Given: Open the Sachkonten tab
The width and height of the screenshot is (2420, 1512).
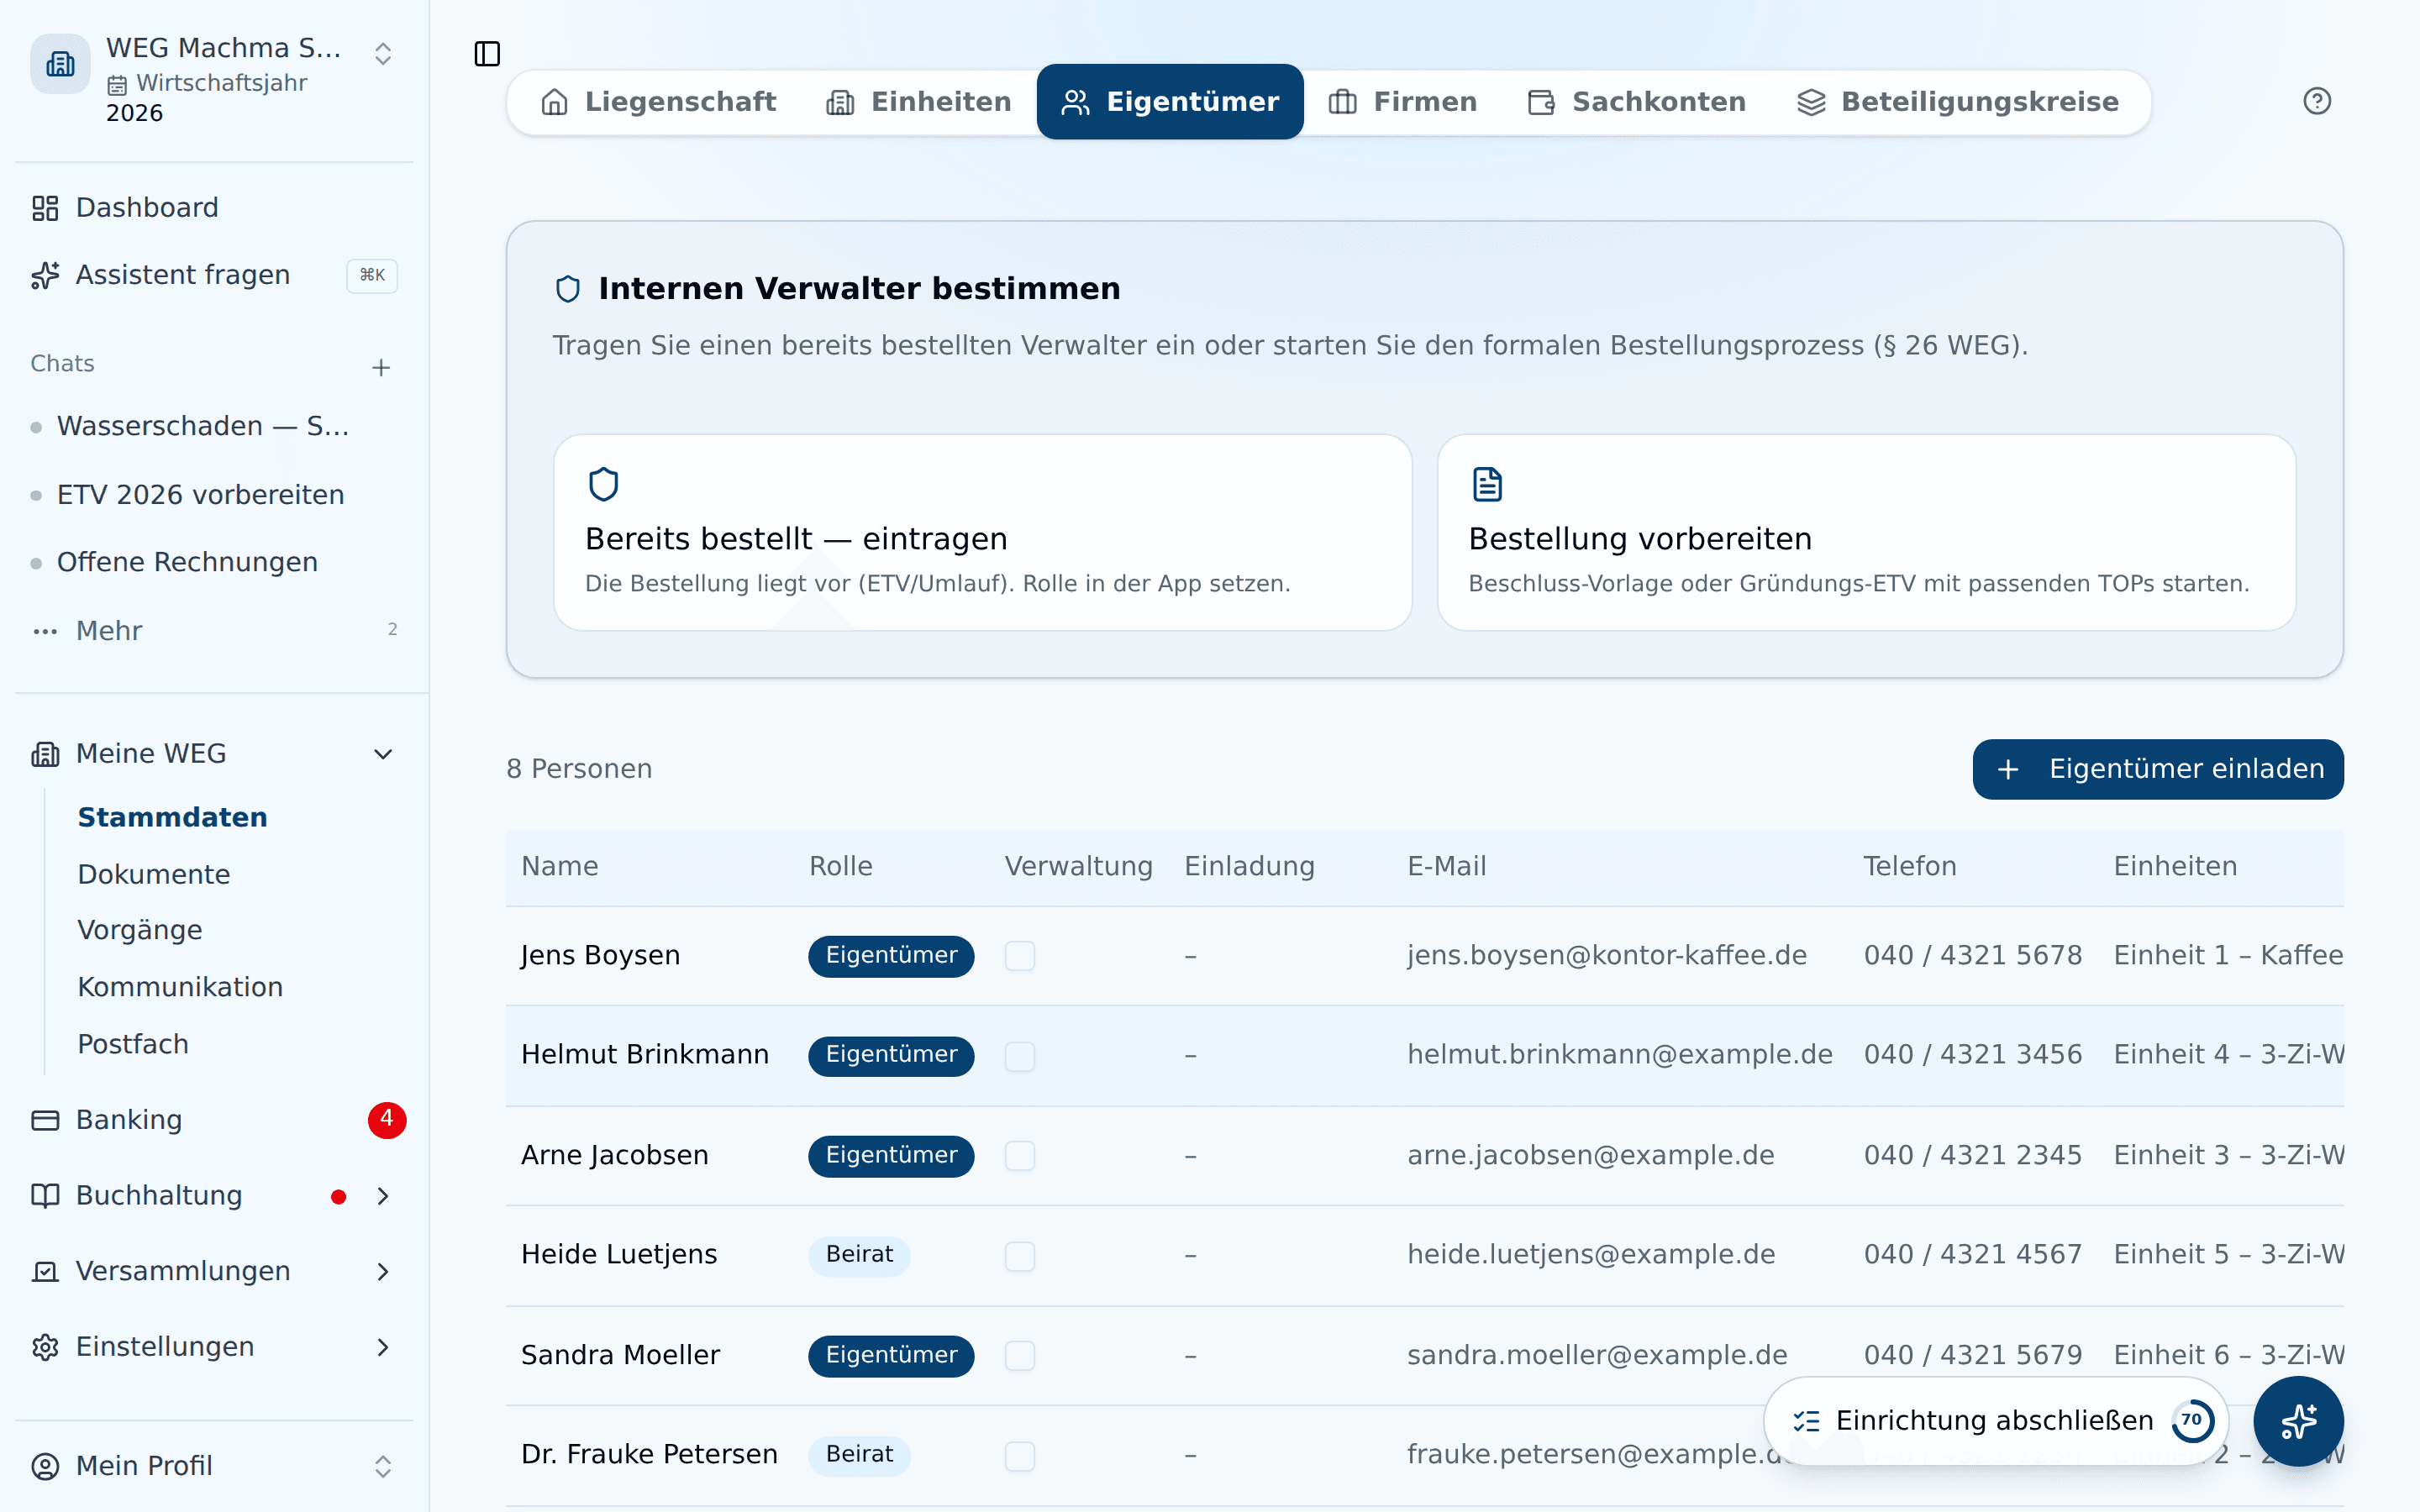Looking at the screenshot, I should [x=1636, y=102].
